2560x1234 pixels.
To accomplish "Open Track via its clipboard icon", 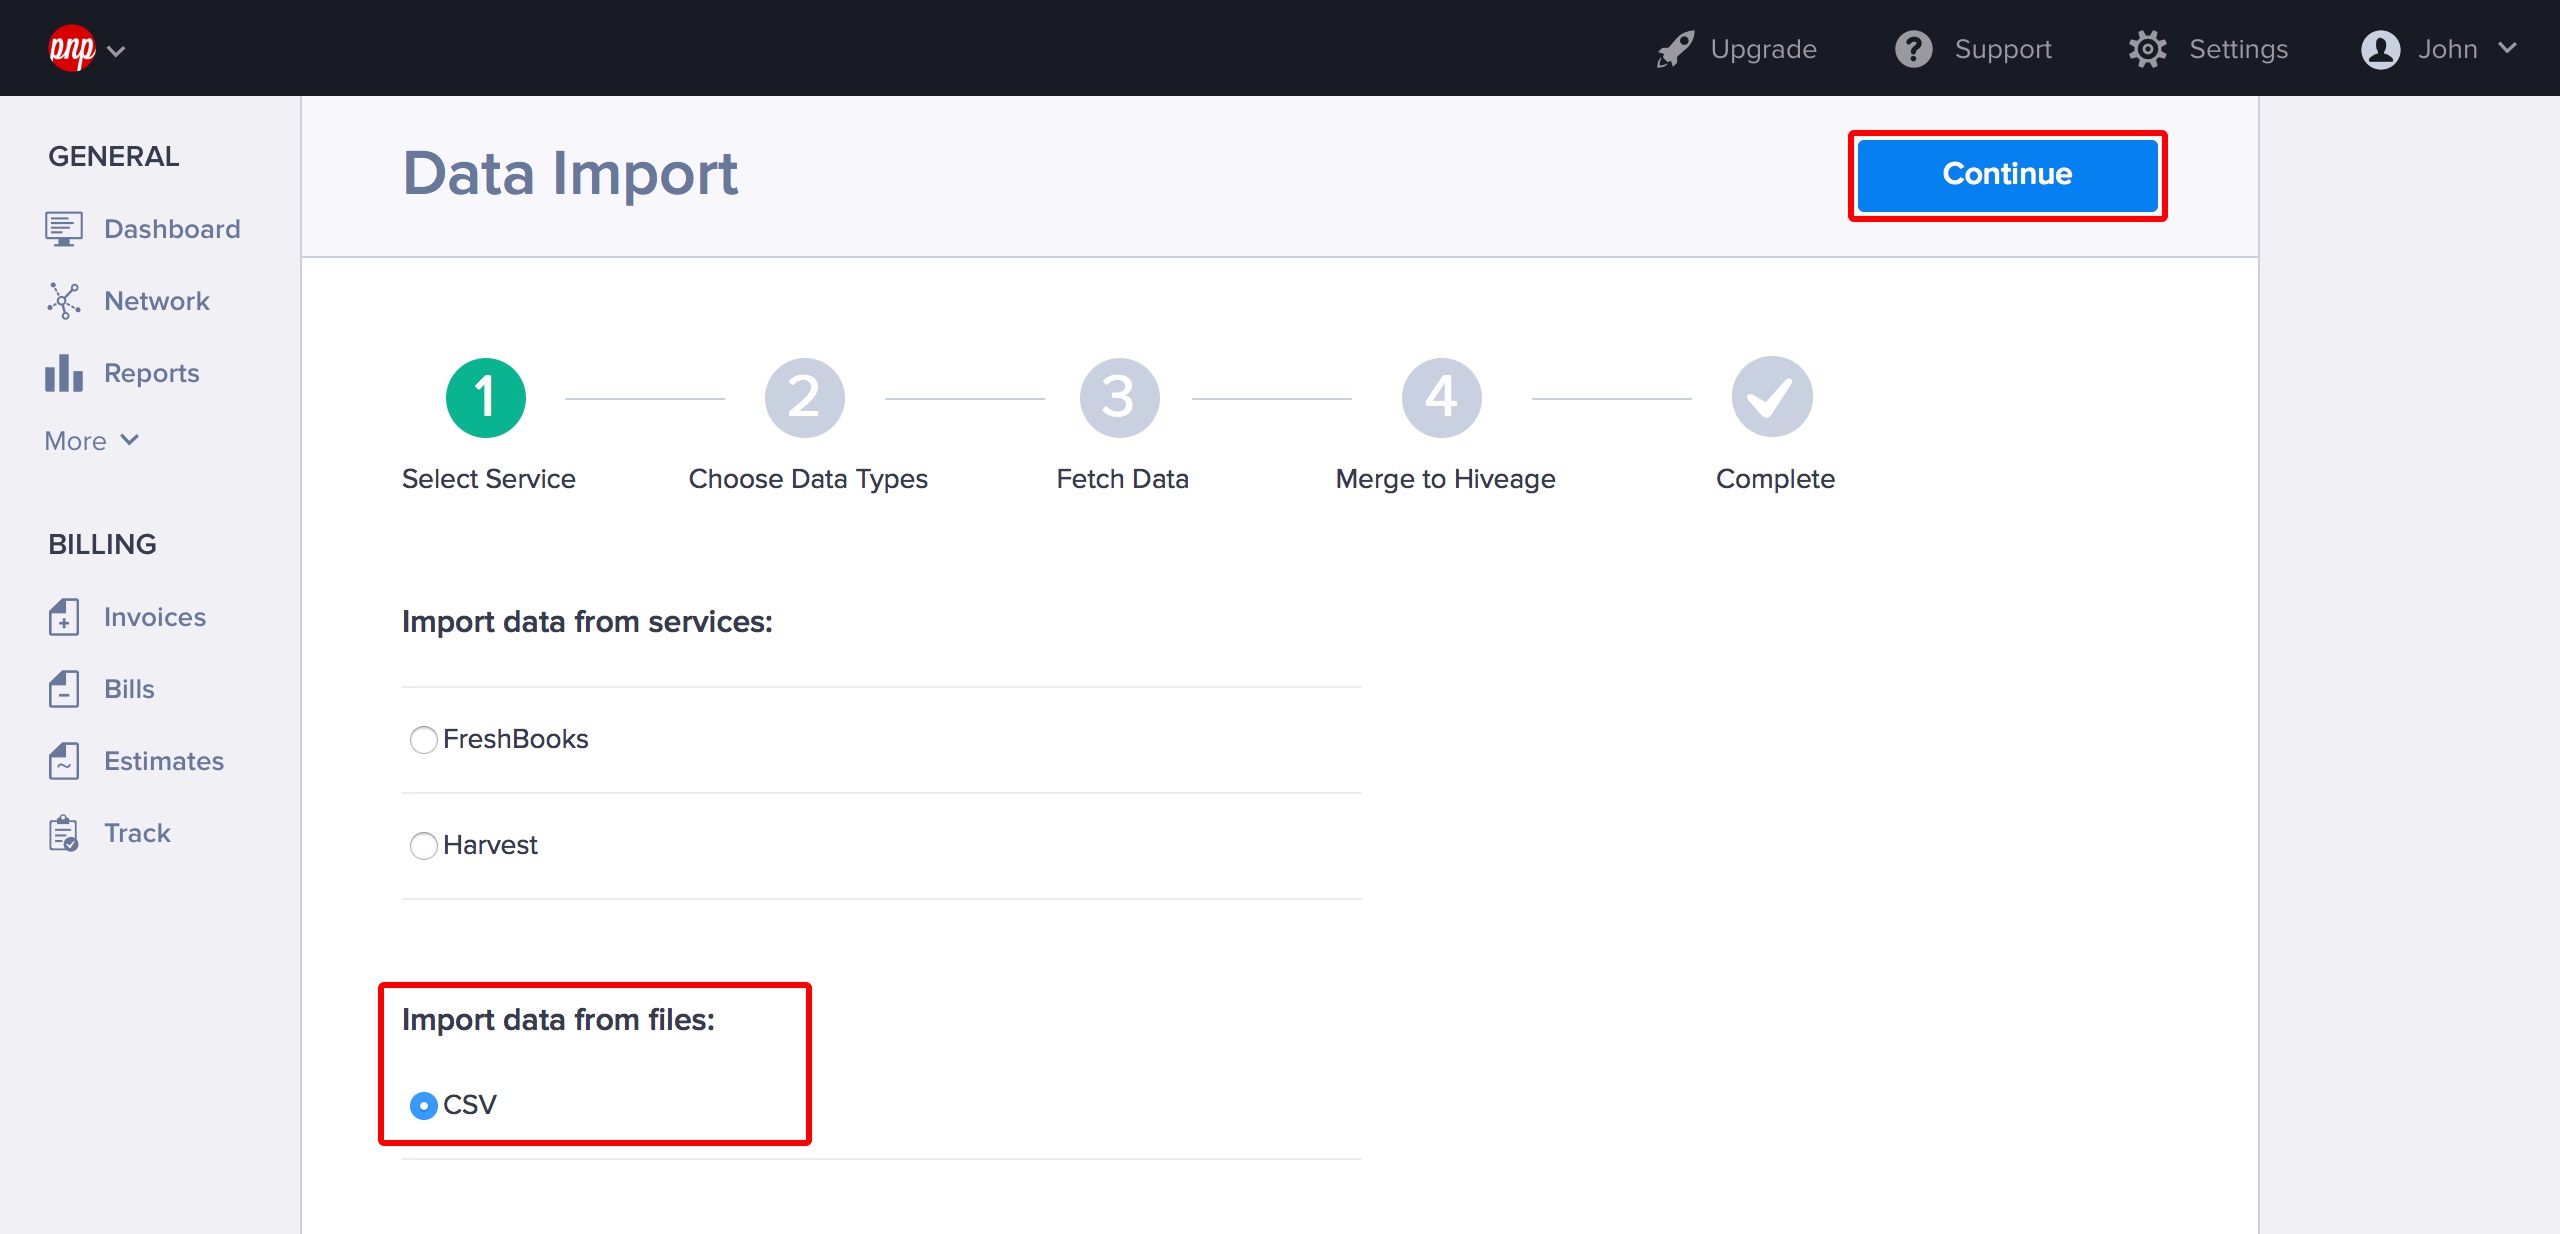I will point(64,833).
